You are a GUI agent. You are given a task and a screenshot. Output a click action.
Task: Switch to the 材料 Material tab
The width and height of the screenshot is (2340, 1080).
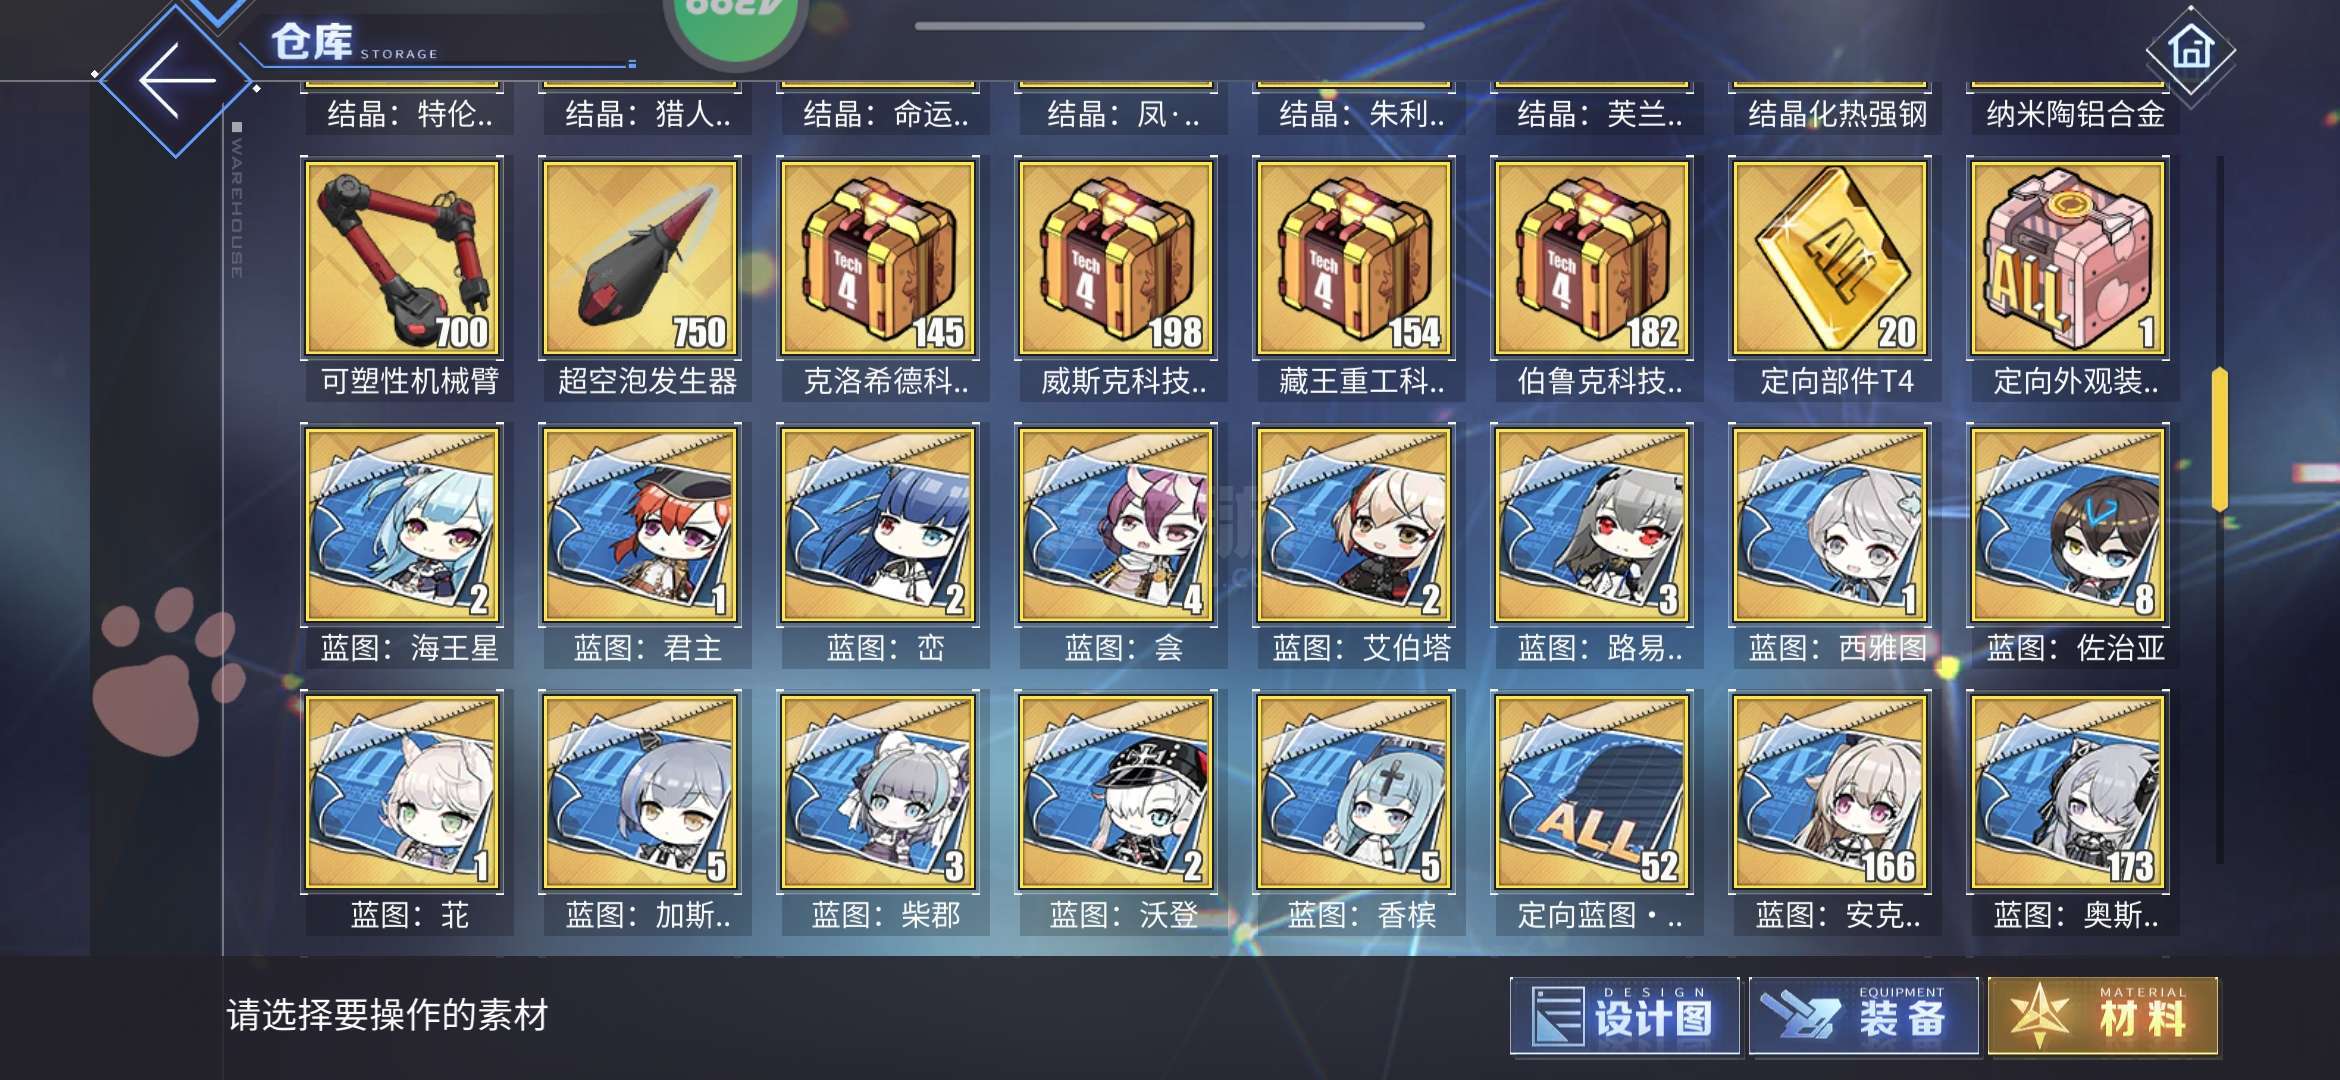pos(2103,1016)
